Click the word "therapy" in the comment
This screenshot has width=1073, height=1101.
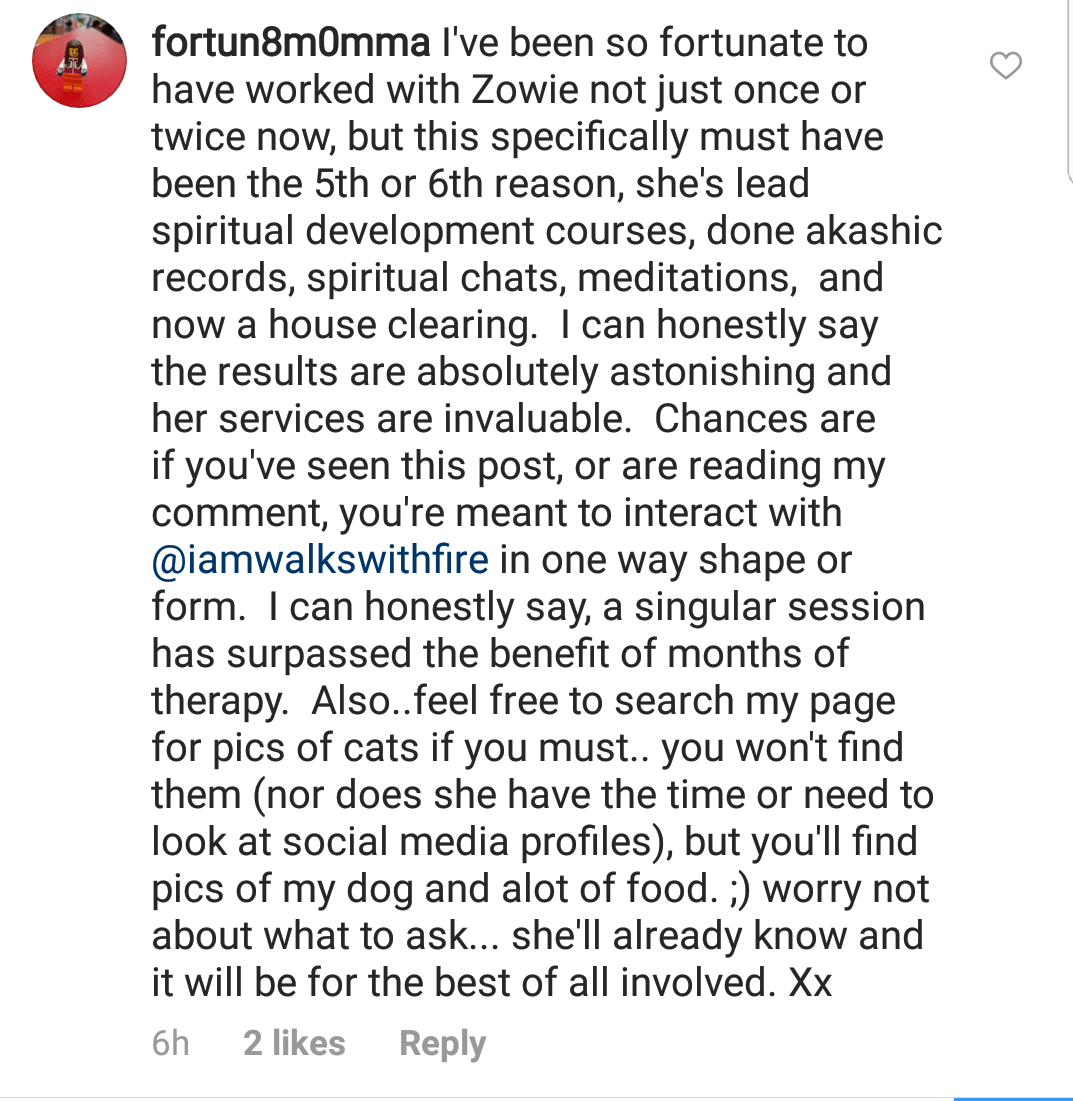[x=219, y=701]
